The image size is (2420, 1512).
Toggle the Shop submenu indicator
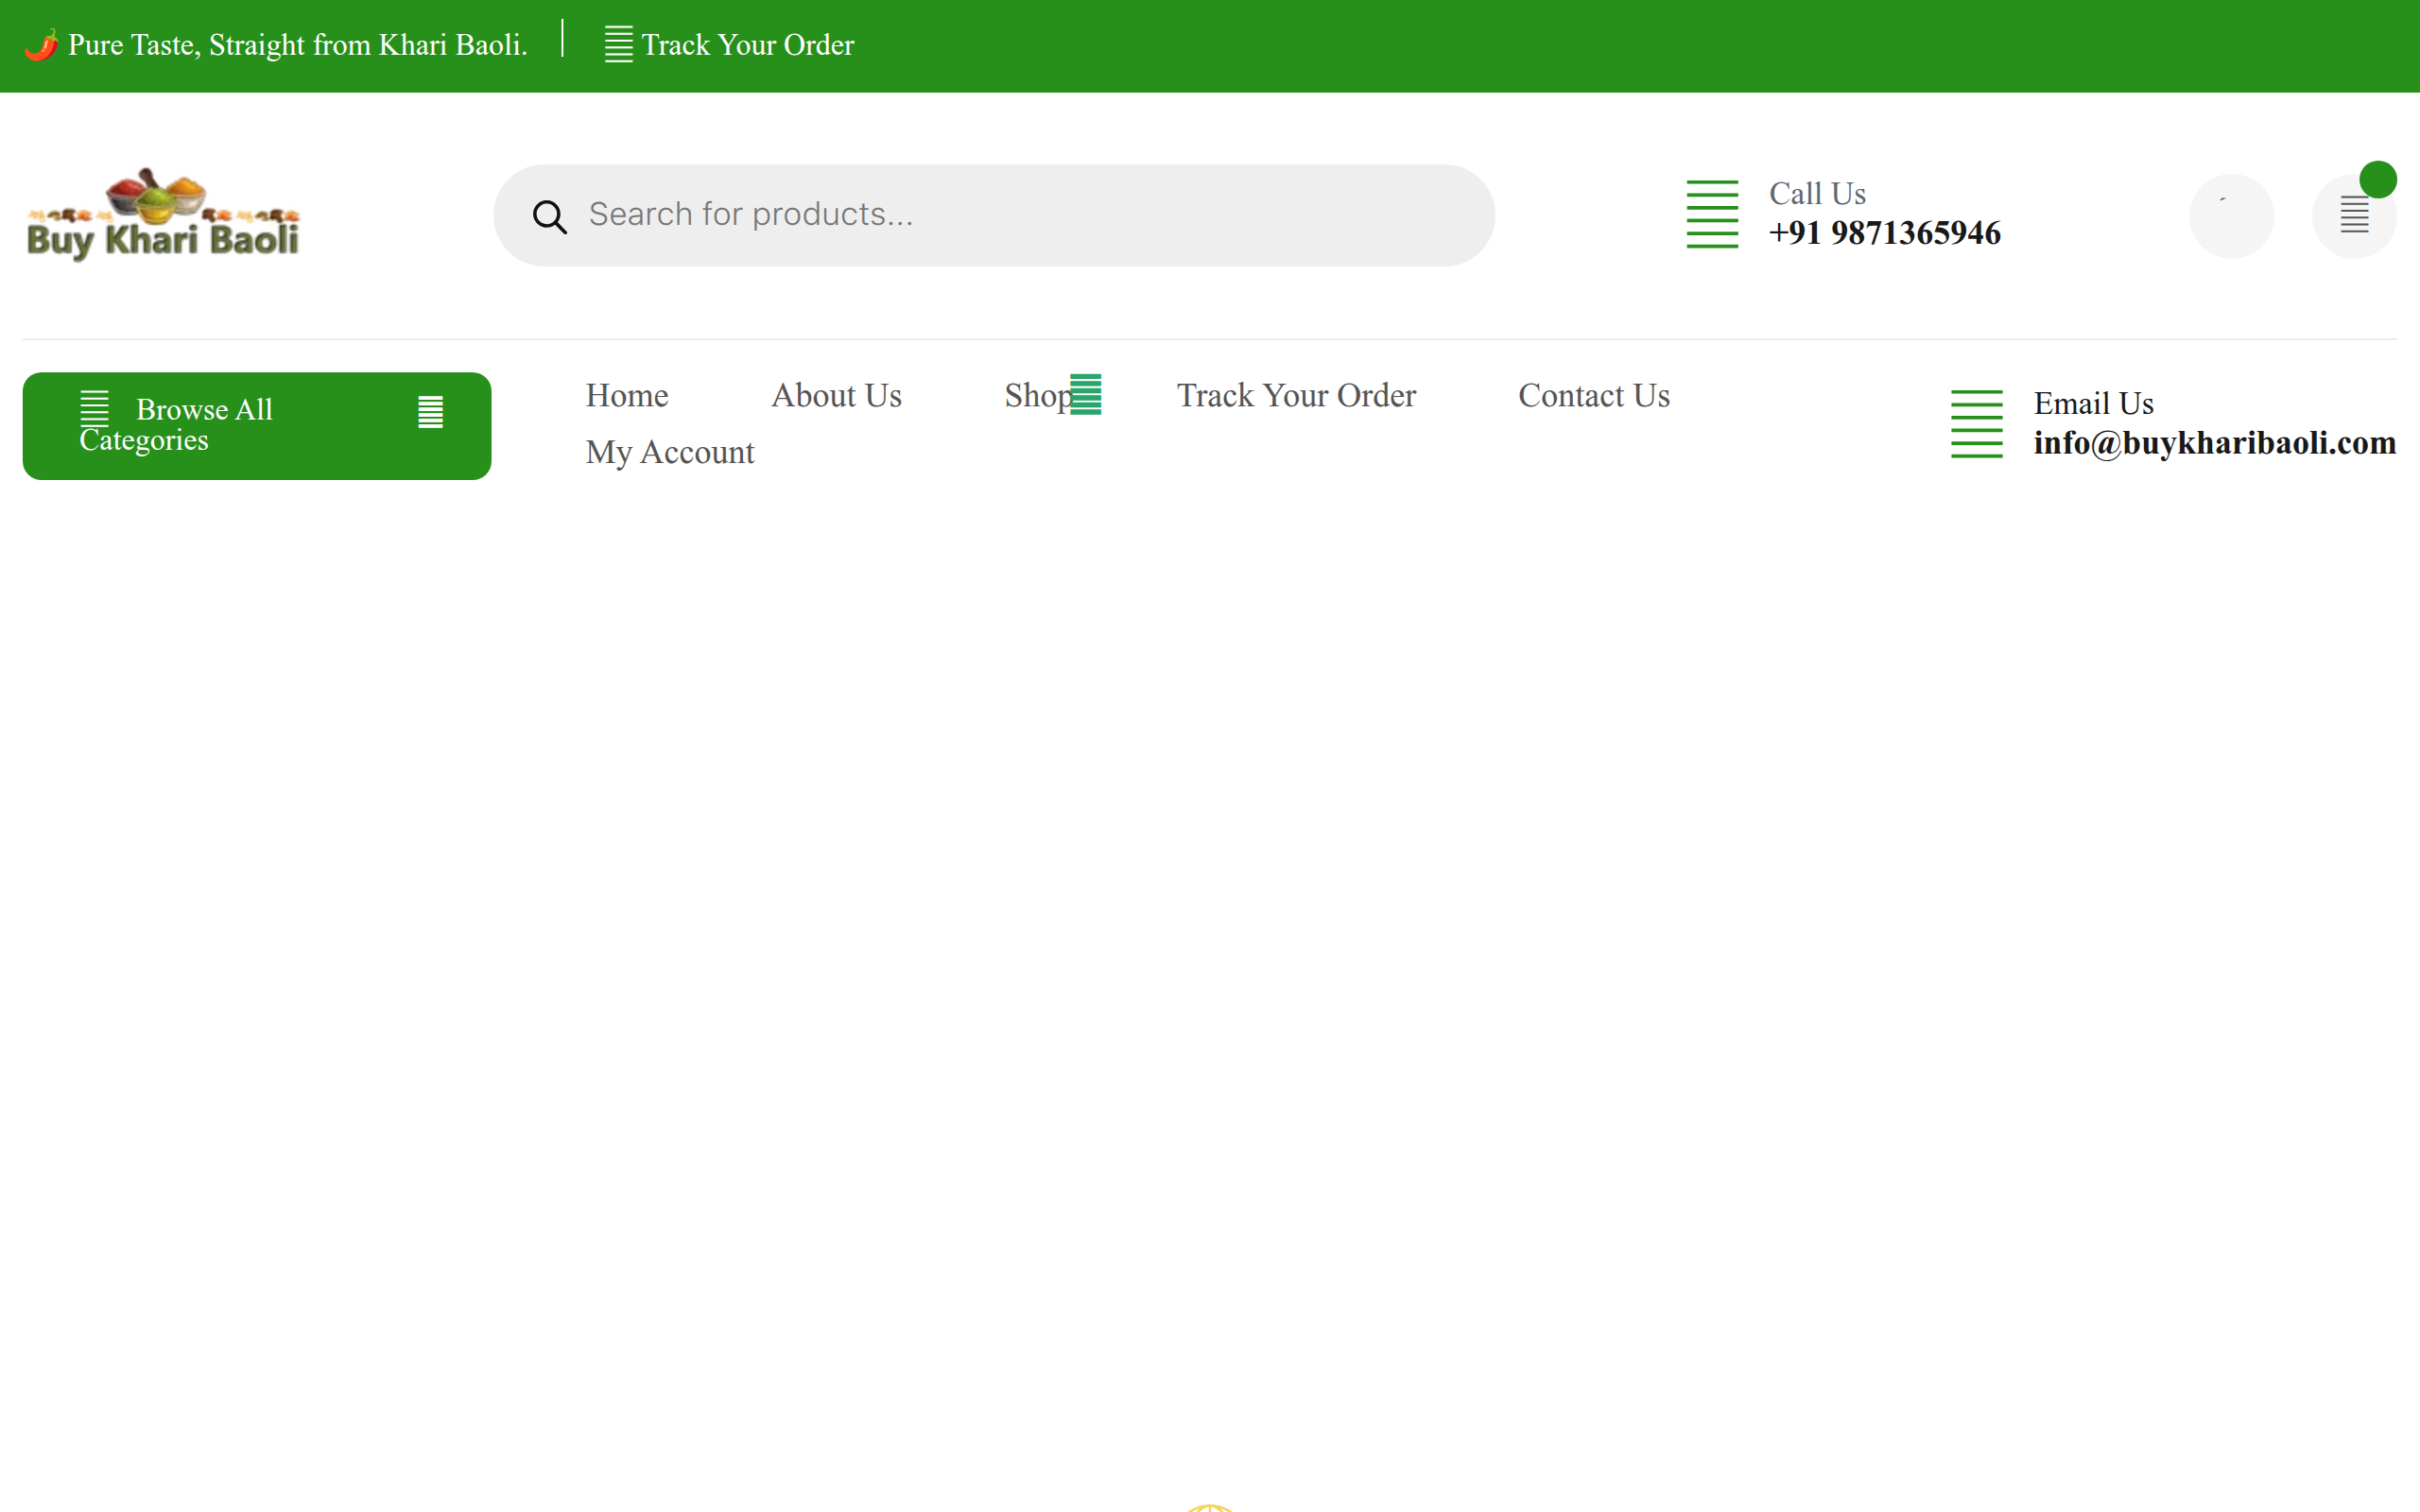click(1085, 394)
